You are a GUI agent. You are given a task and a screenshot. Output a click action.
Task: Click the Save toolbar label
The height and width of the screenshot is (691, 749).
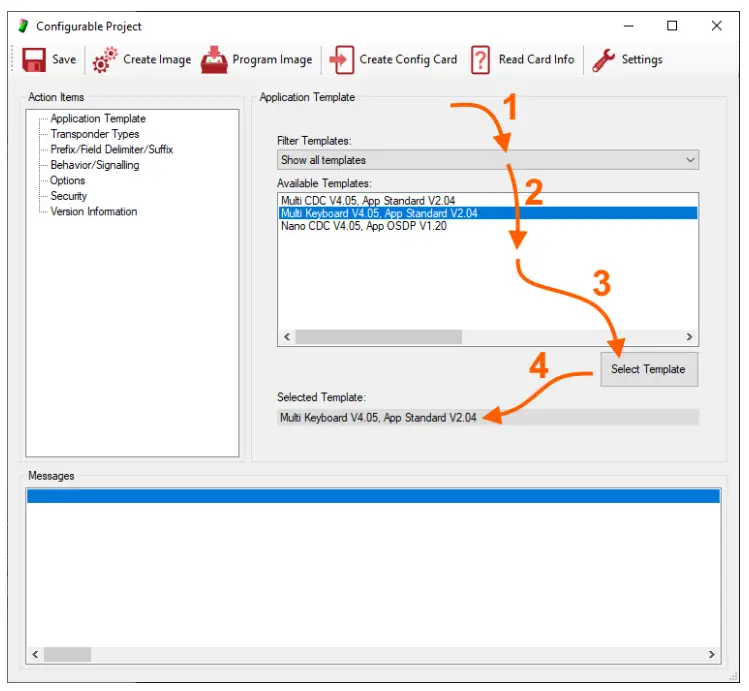64,60
